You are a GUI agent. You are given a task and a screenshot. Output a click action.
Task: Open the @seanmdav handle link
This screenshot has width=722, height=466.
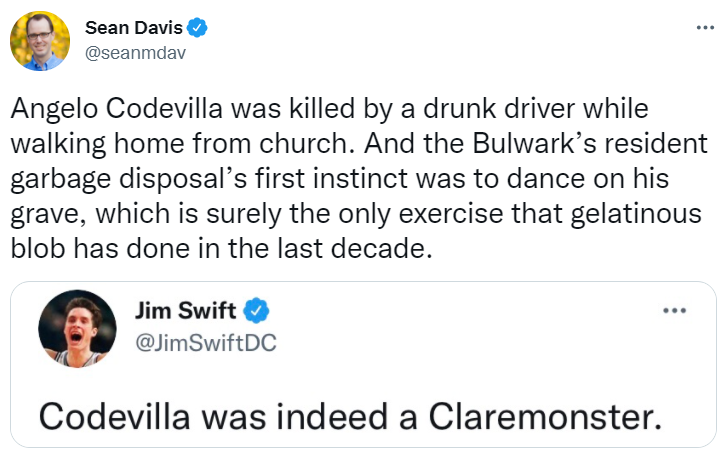tap(135, 53)
